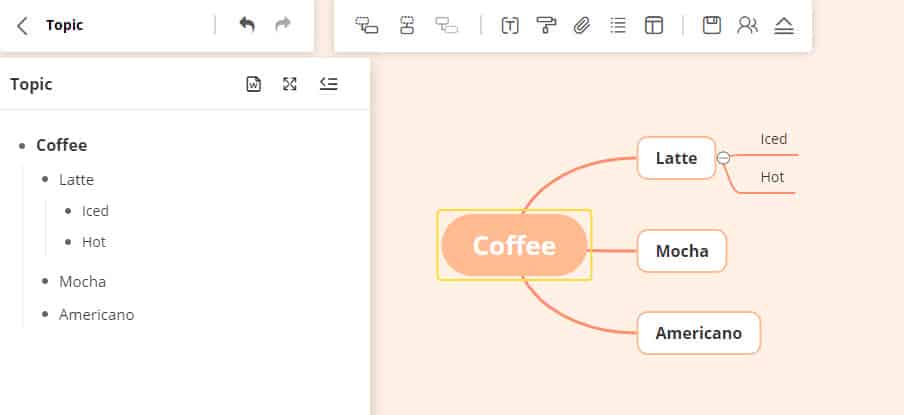Insert a floating topic with dashed icon
This screenshot has height=415, width=904.
click(407, 25)
